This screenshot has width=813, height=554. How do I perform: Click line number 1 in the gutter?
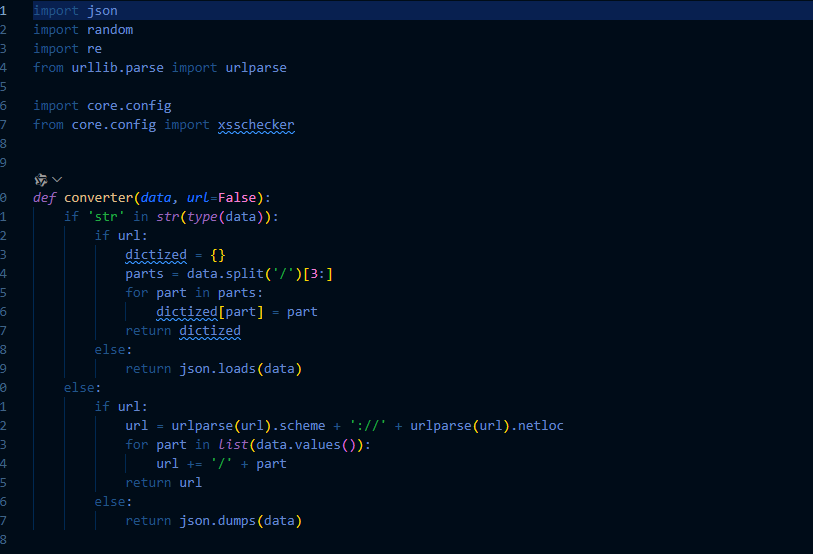point(4,10)
